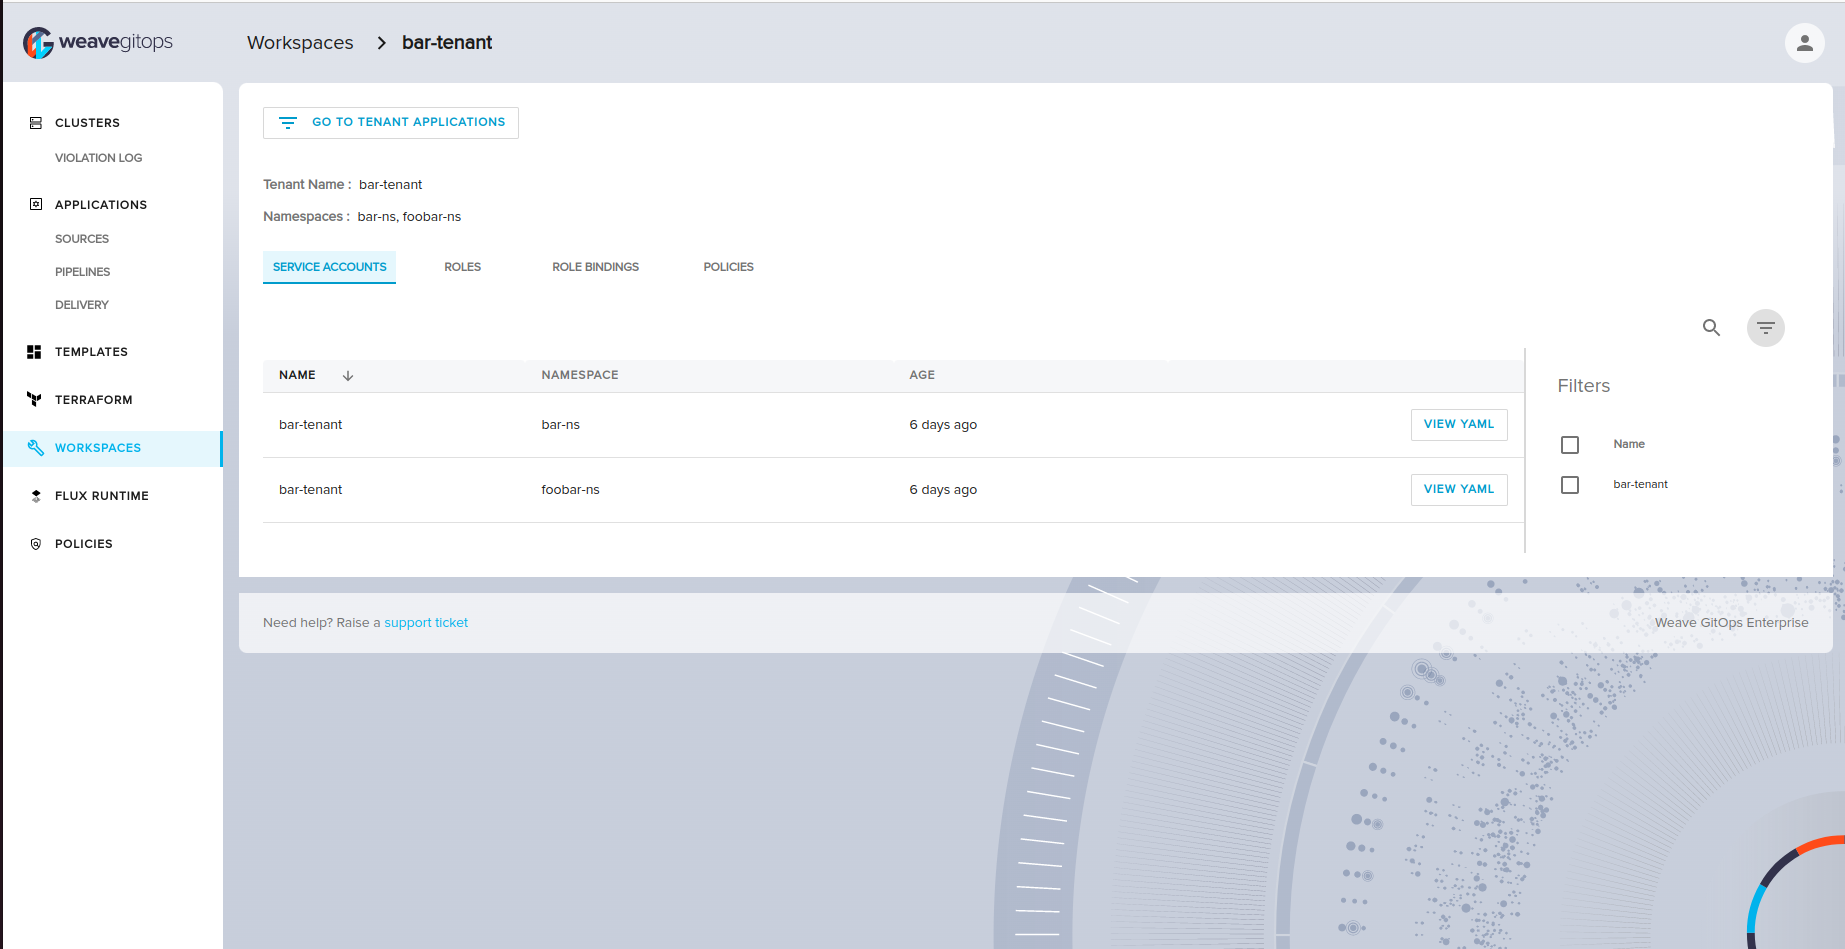Open Sources in the sidebar
1845x949 pixels.
click(x=82, y=239)
